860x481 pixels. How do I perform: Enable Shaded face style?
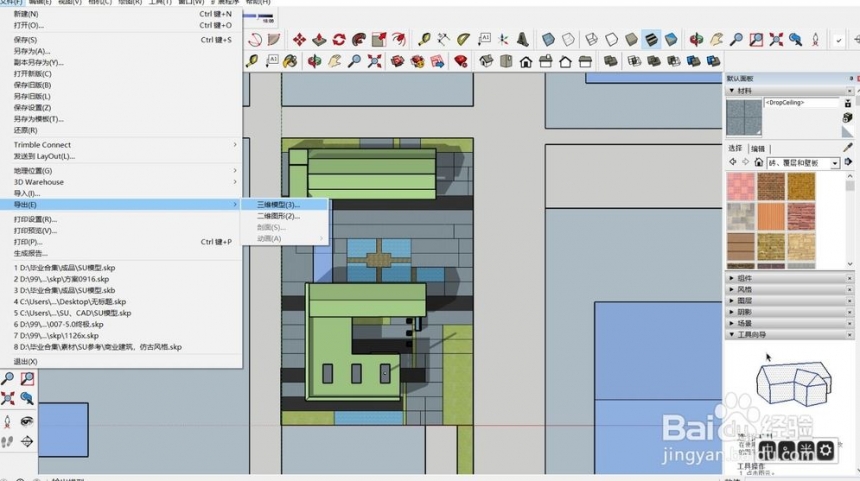click(x=631, y=39)
